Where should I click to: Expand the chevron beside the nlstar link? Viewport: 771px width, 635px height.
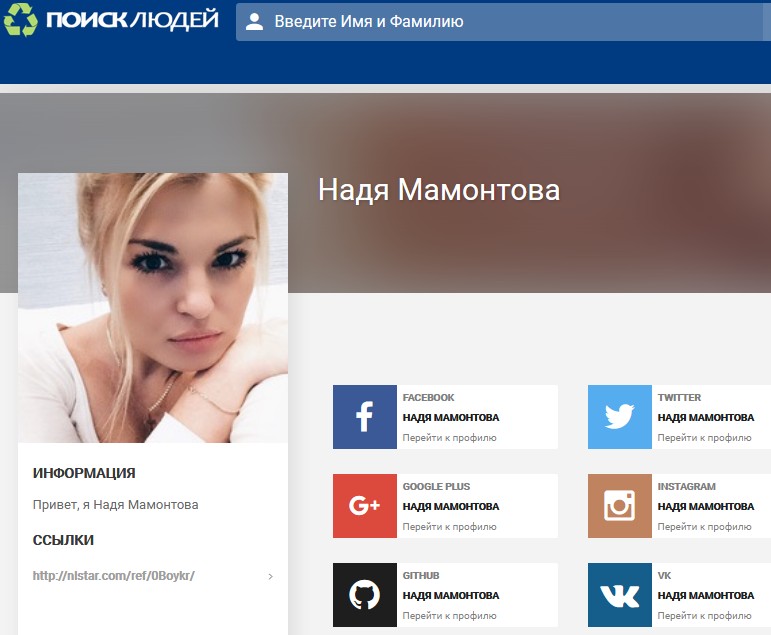(x=270, y=576)
